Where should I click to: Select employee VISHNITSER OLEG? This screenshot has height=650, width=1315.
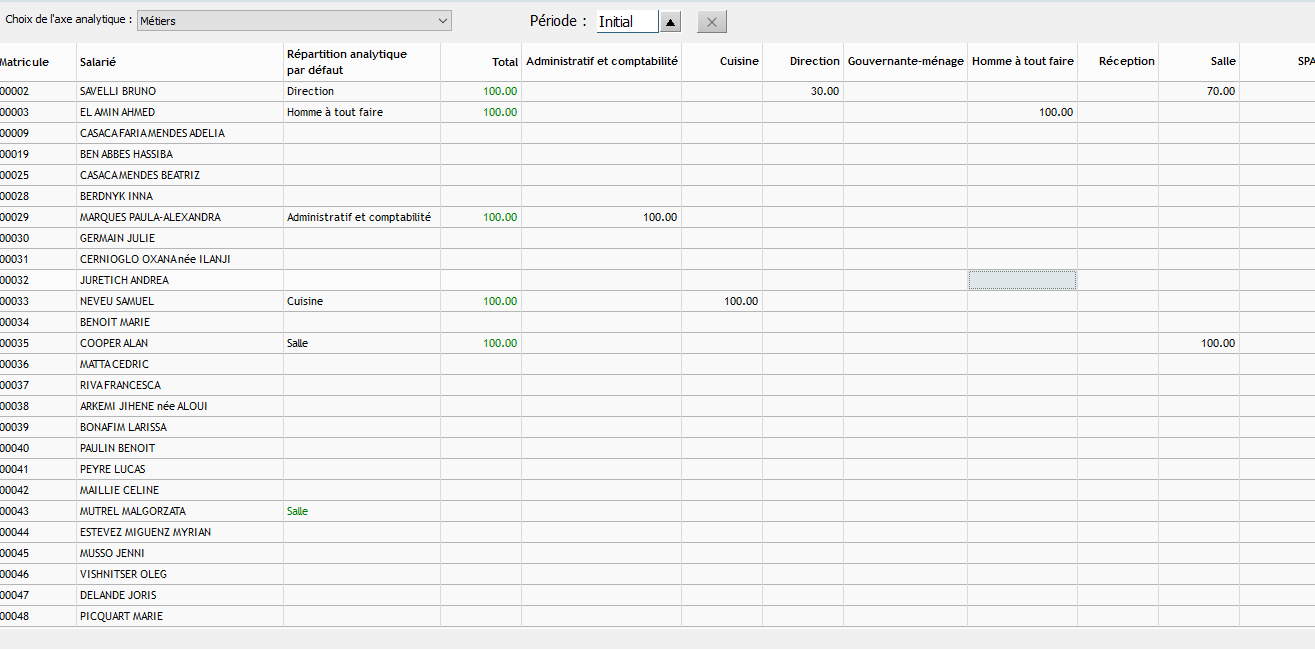123,574
